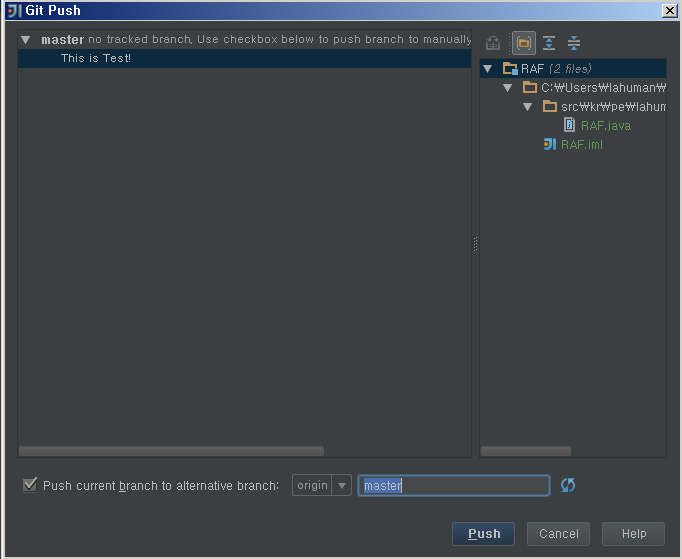Click the folder icon of C:\Users\lahuman
Screen dimensions: 682x559
pos(530,87)
